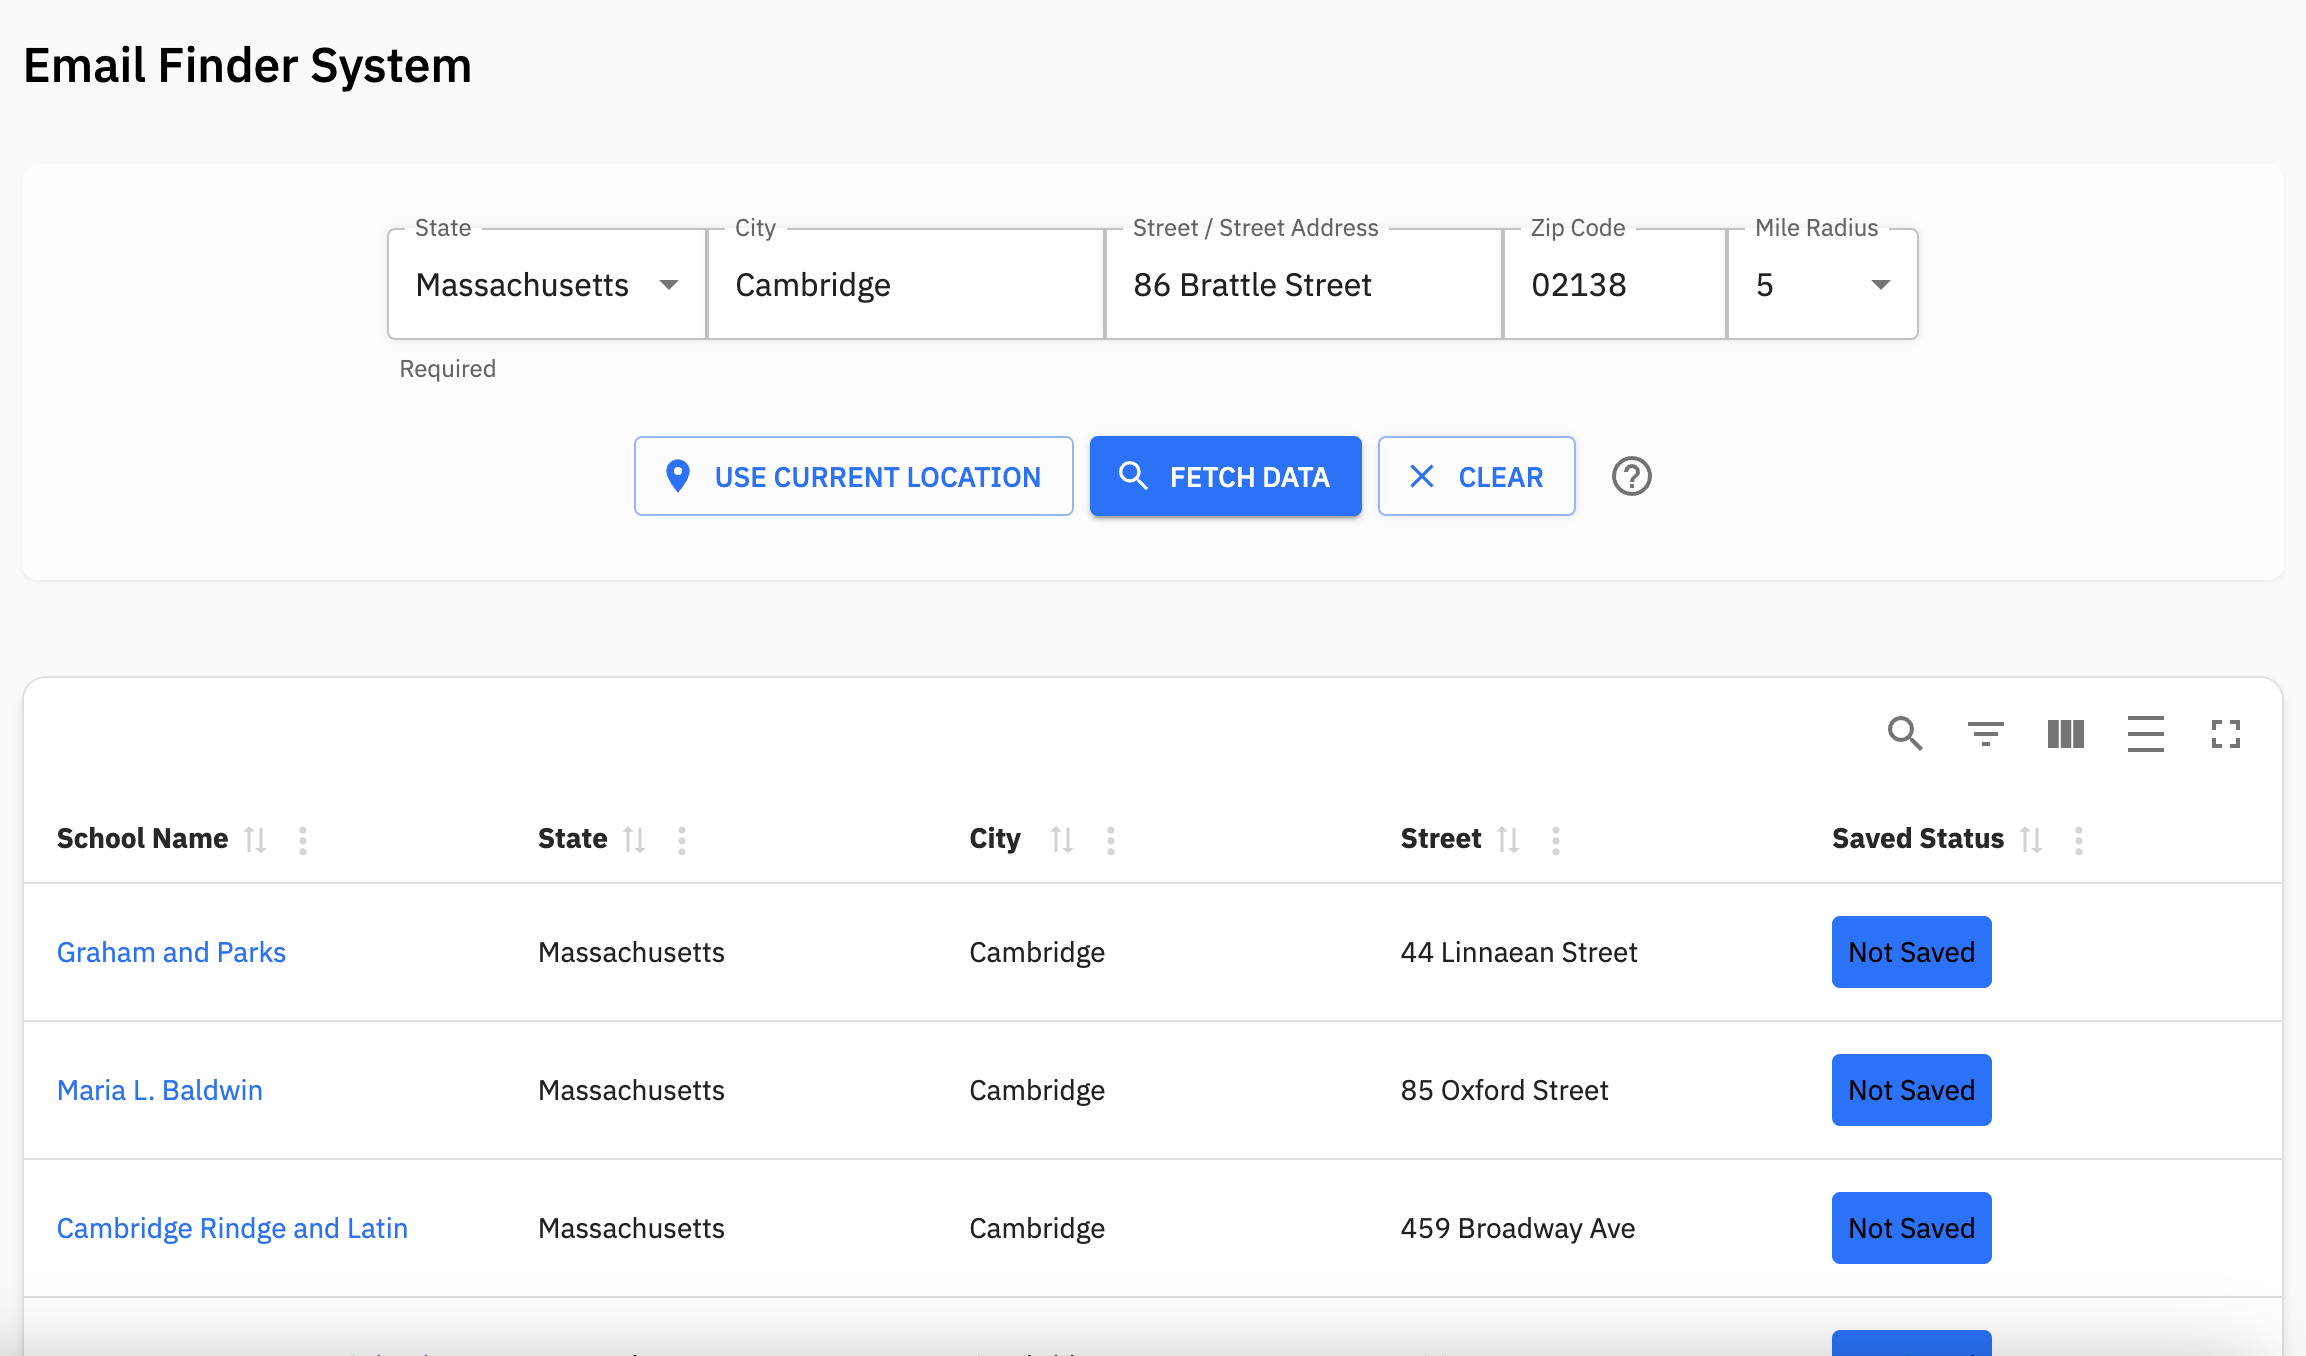
Task: Open the table filters icon
Action: pos(1985,734)
